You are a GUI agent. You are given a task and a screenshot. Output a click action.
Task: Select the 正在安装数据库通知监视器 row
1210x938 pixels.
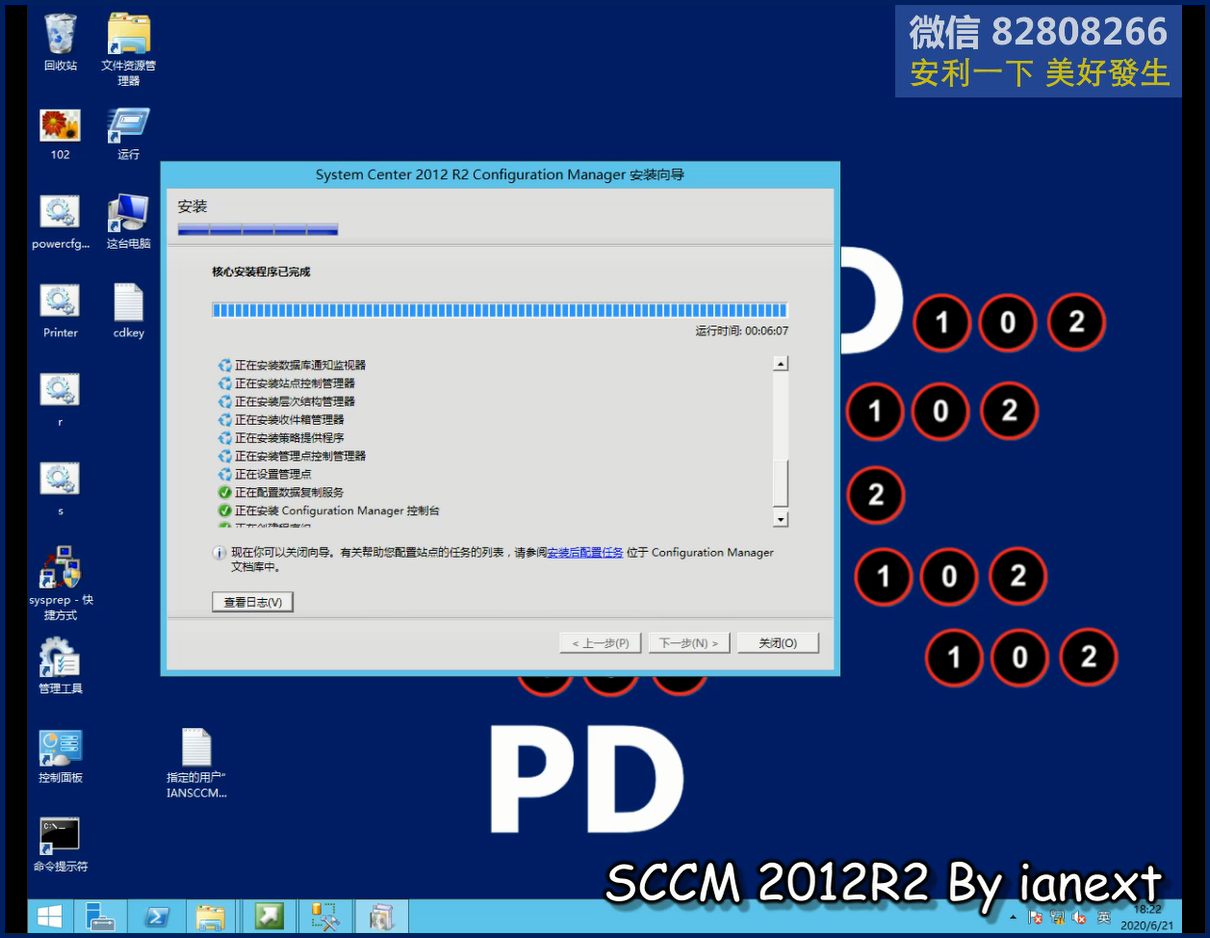pyautogui.click(x=291, y=365)
